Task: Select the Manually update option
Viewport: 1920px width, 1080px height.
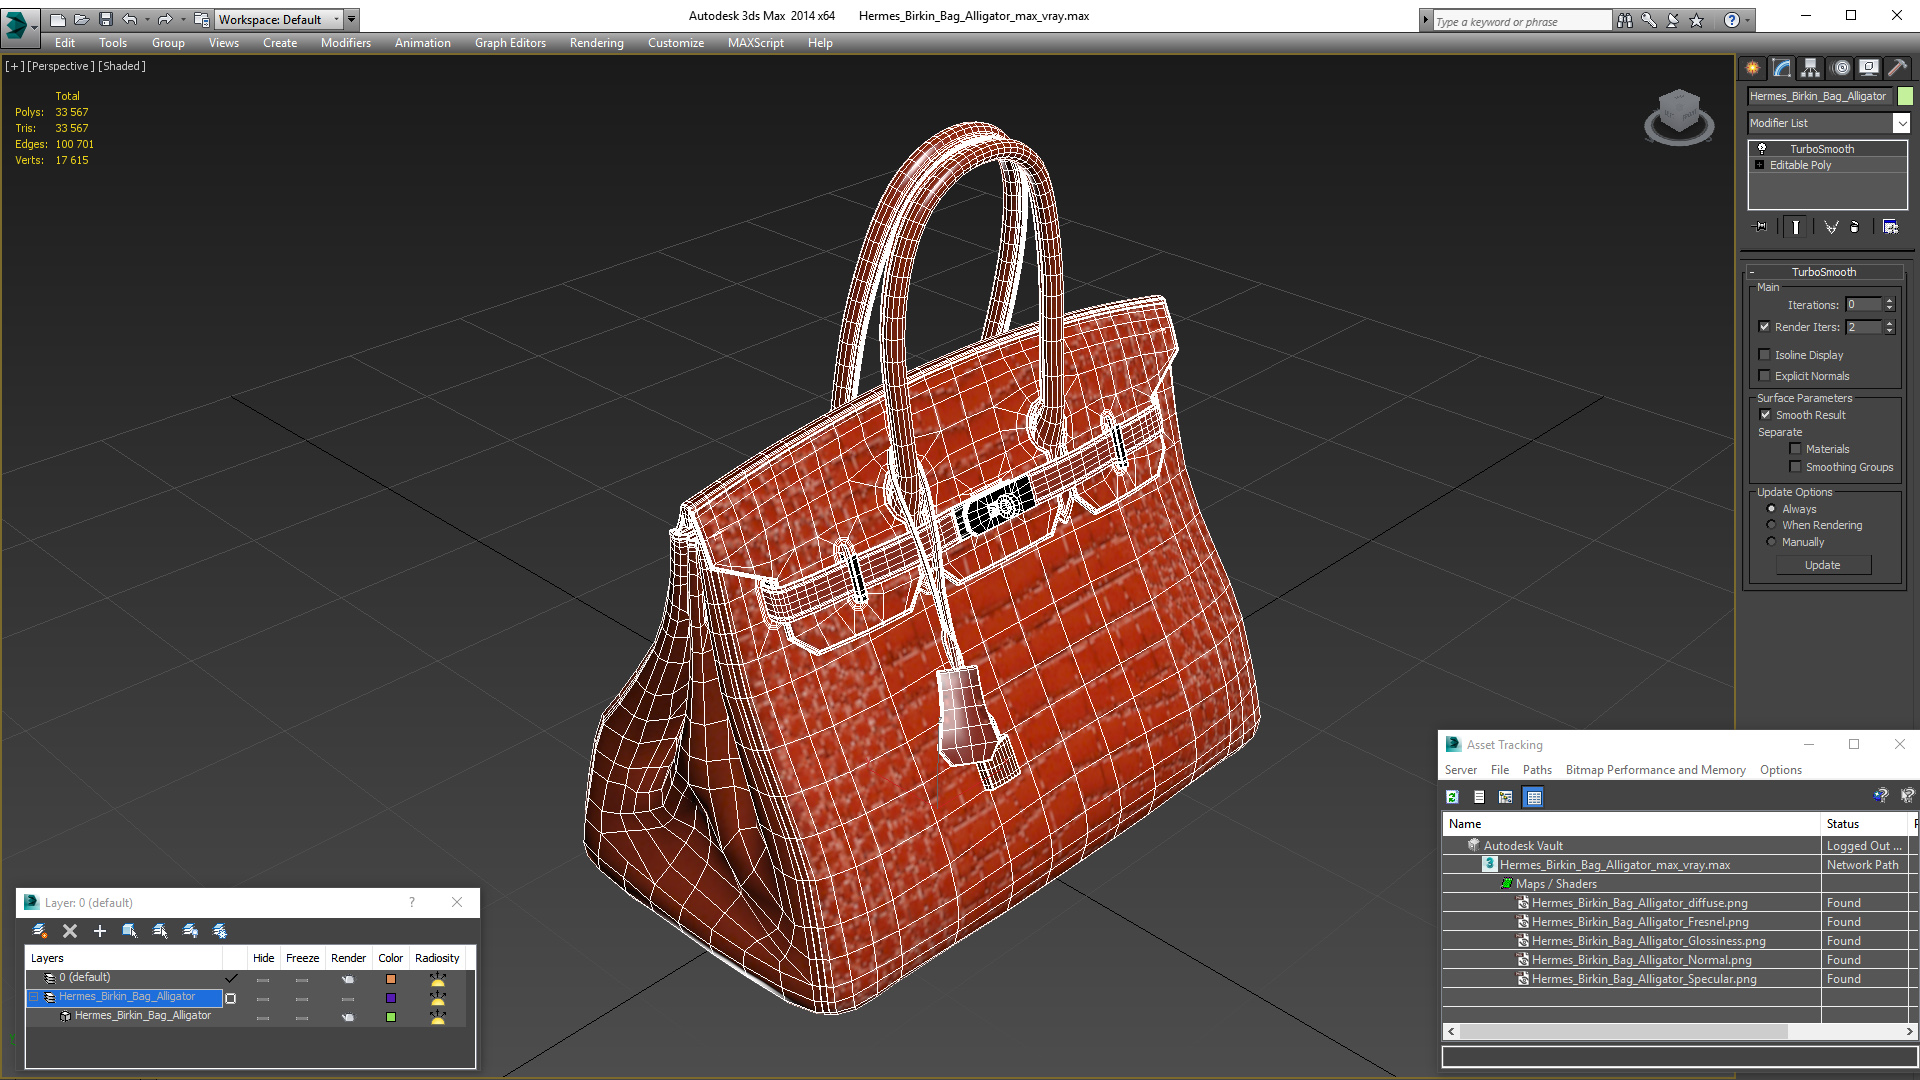Action: (1771, 542)
